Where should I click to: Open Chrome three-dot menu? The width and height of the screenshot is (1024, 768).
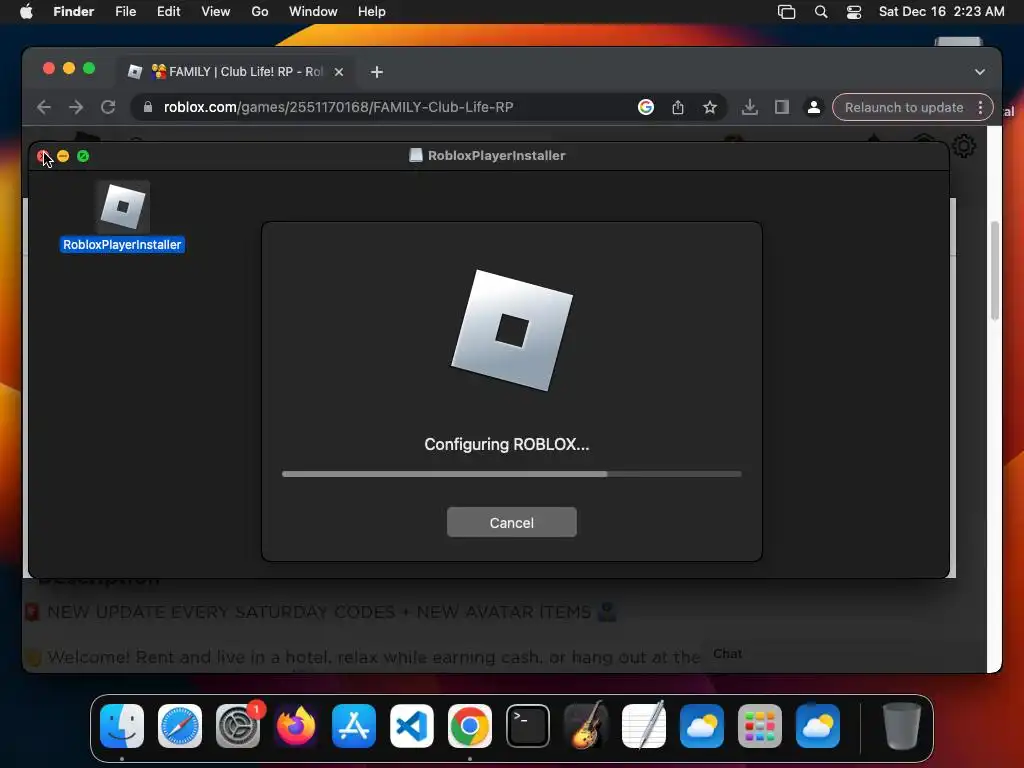click(x=980, y=107)
